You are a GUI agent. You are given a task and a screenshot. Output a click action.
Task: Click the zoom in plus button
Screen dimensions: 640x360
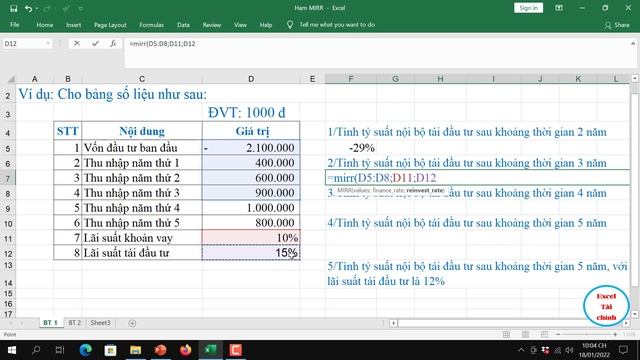point(615,335)
